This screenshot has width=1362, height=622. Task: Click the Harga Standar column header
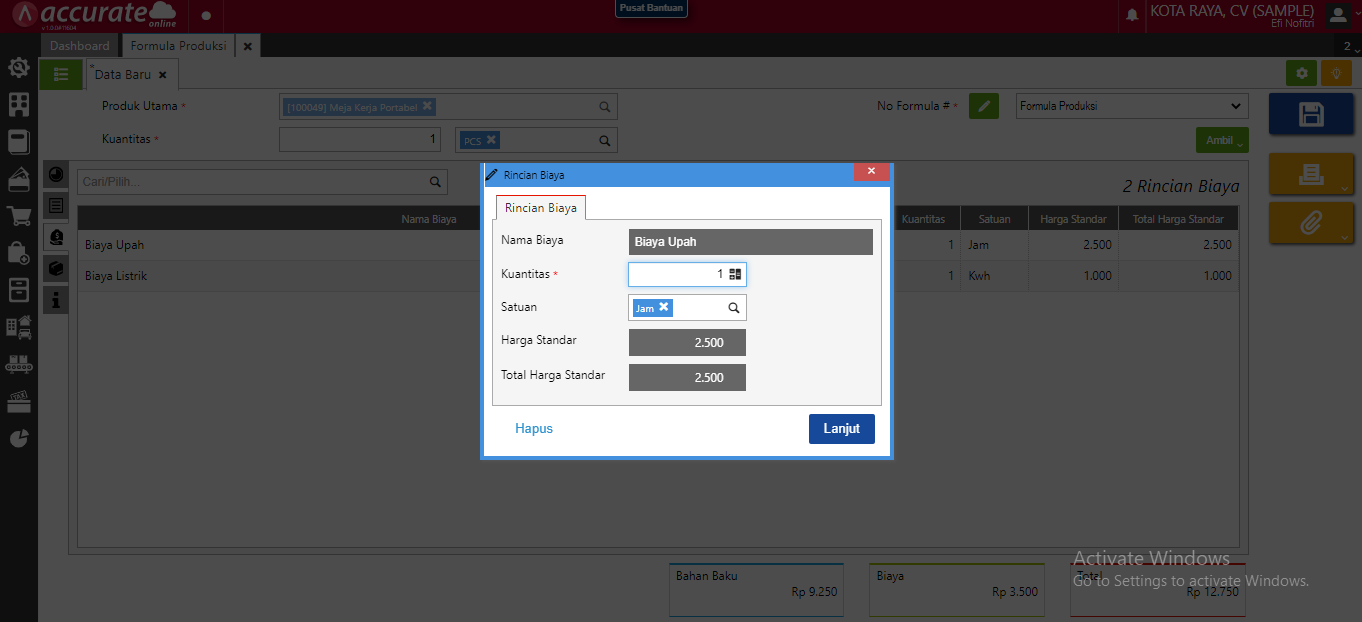click(1073, 219)
